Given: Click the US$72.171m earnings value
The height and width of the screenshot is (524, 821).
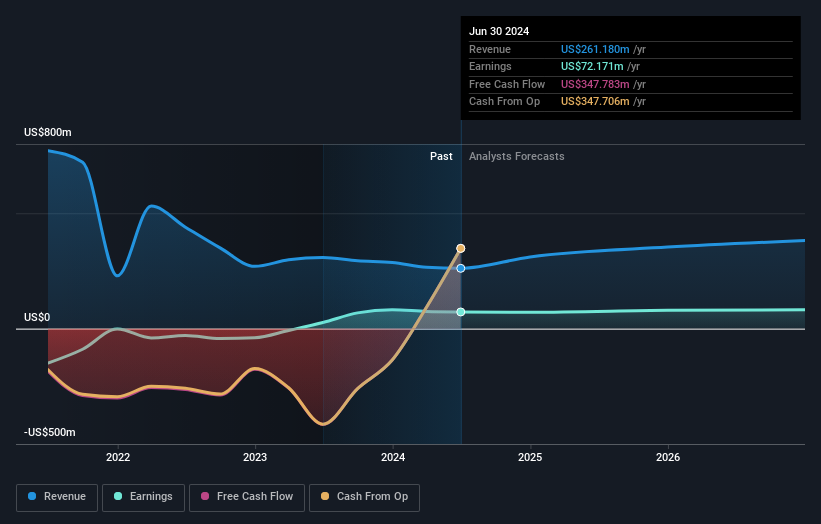Looking at the screenshot, I should pos(592,66).
